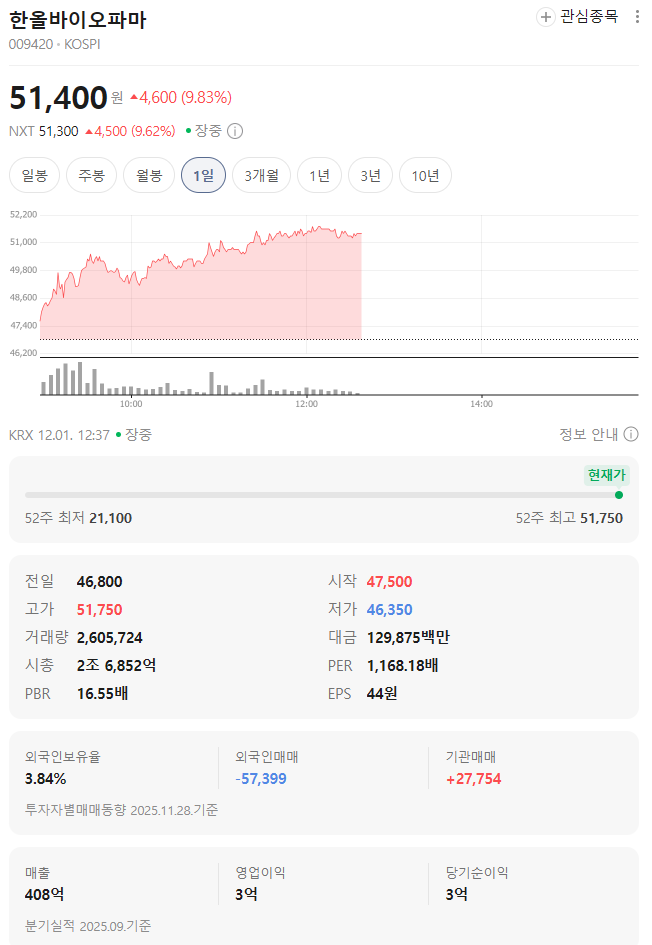Click the 당기순이익 value 3억
Viewport: 652px width, 945px height.
point(457,894)
